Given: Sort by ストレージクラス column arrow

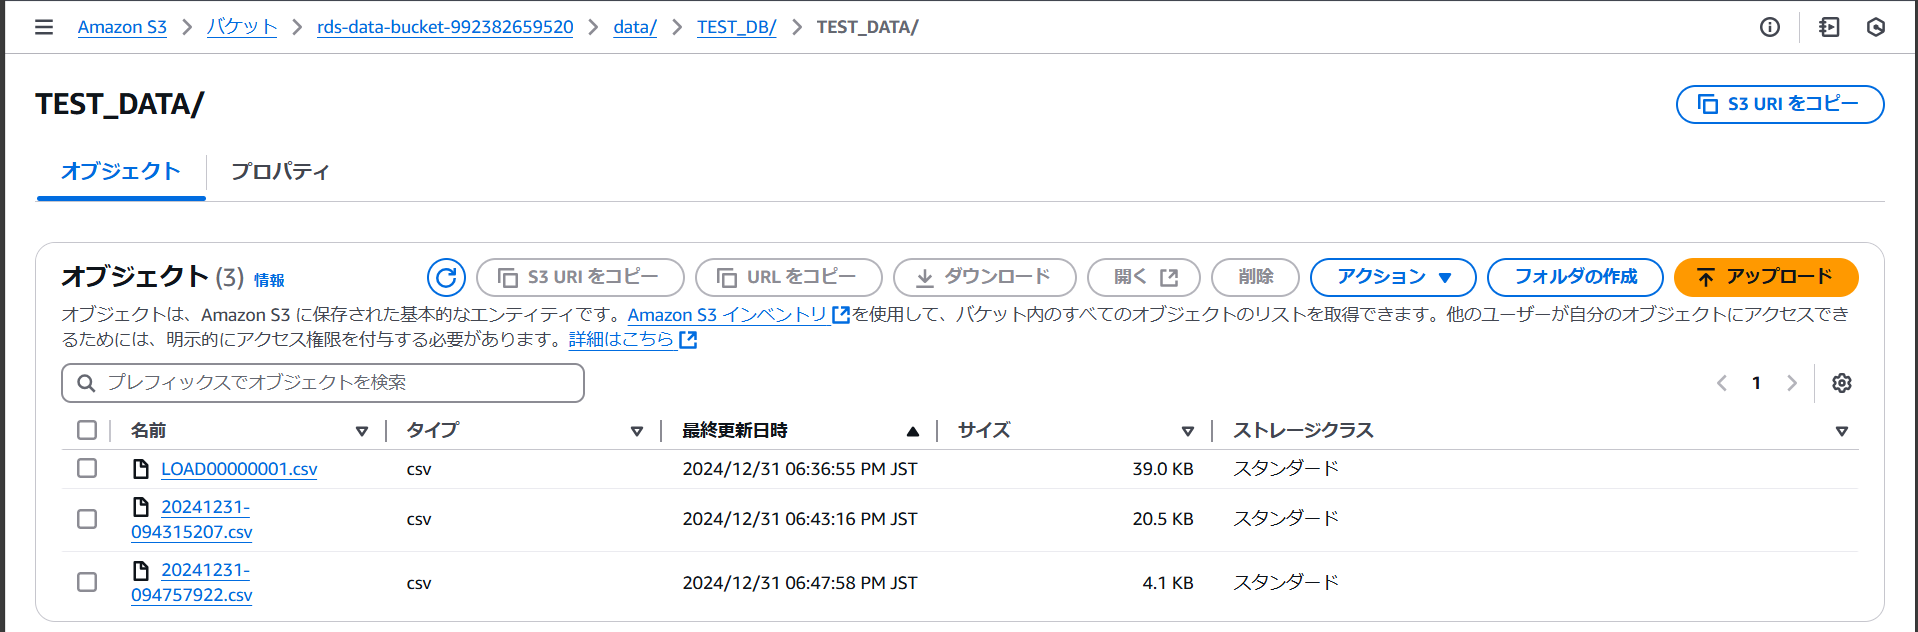Looking at the screenshot, I should click(x=1841, y=431).
